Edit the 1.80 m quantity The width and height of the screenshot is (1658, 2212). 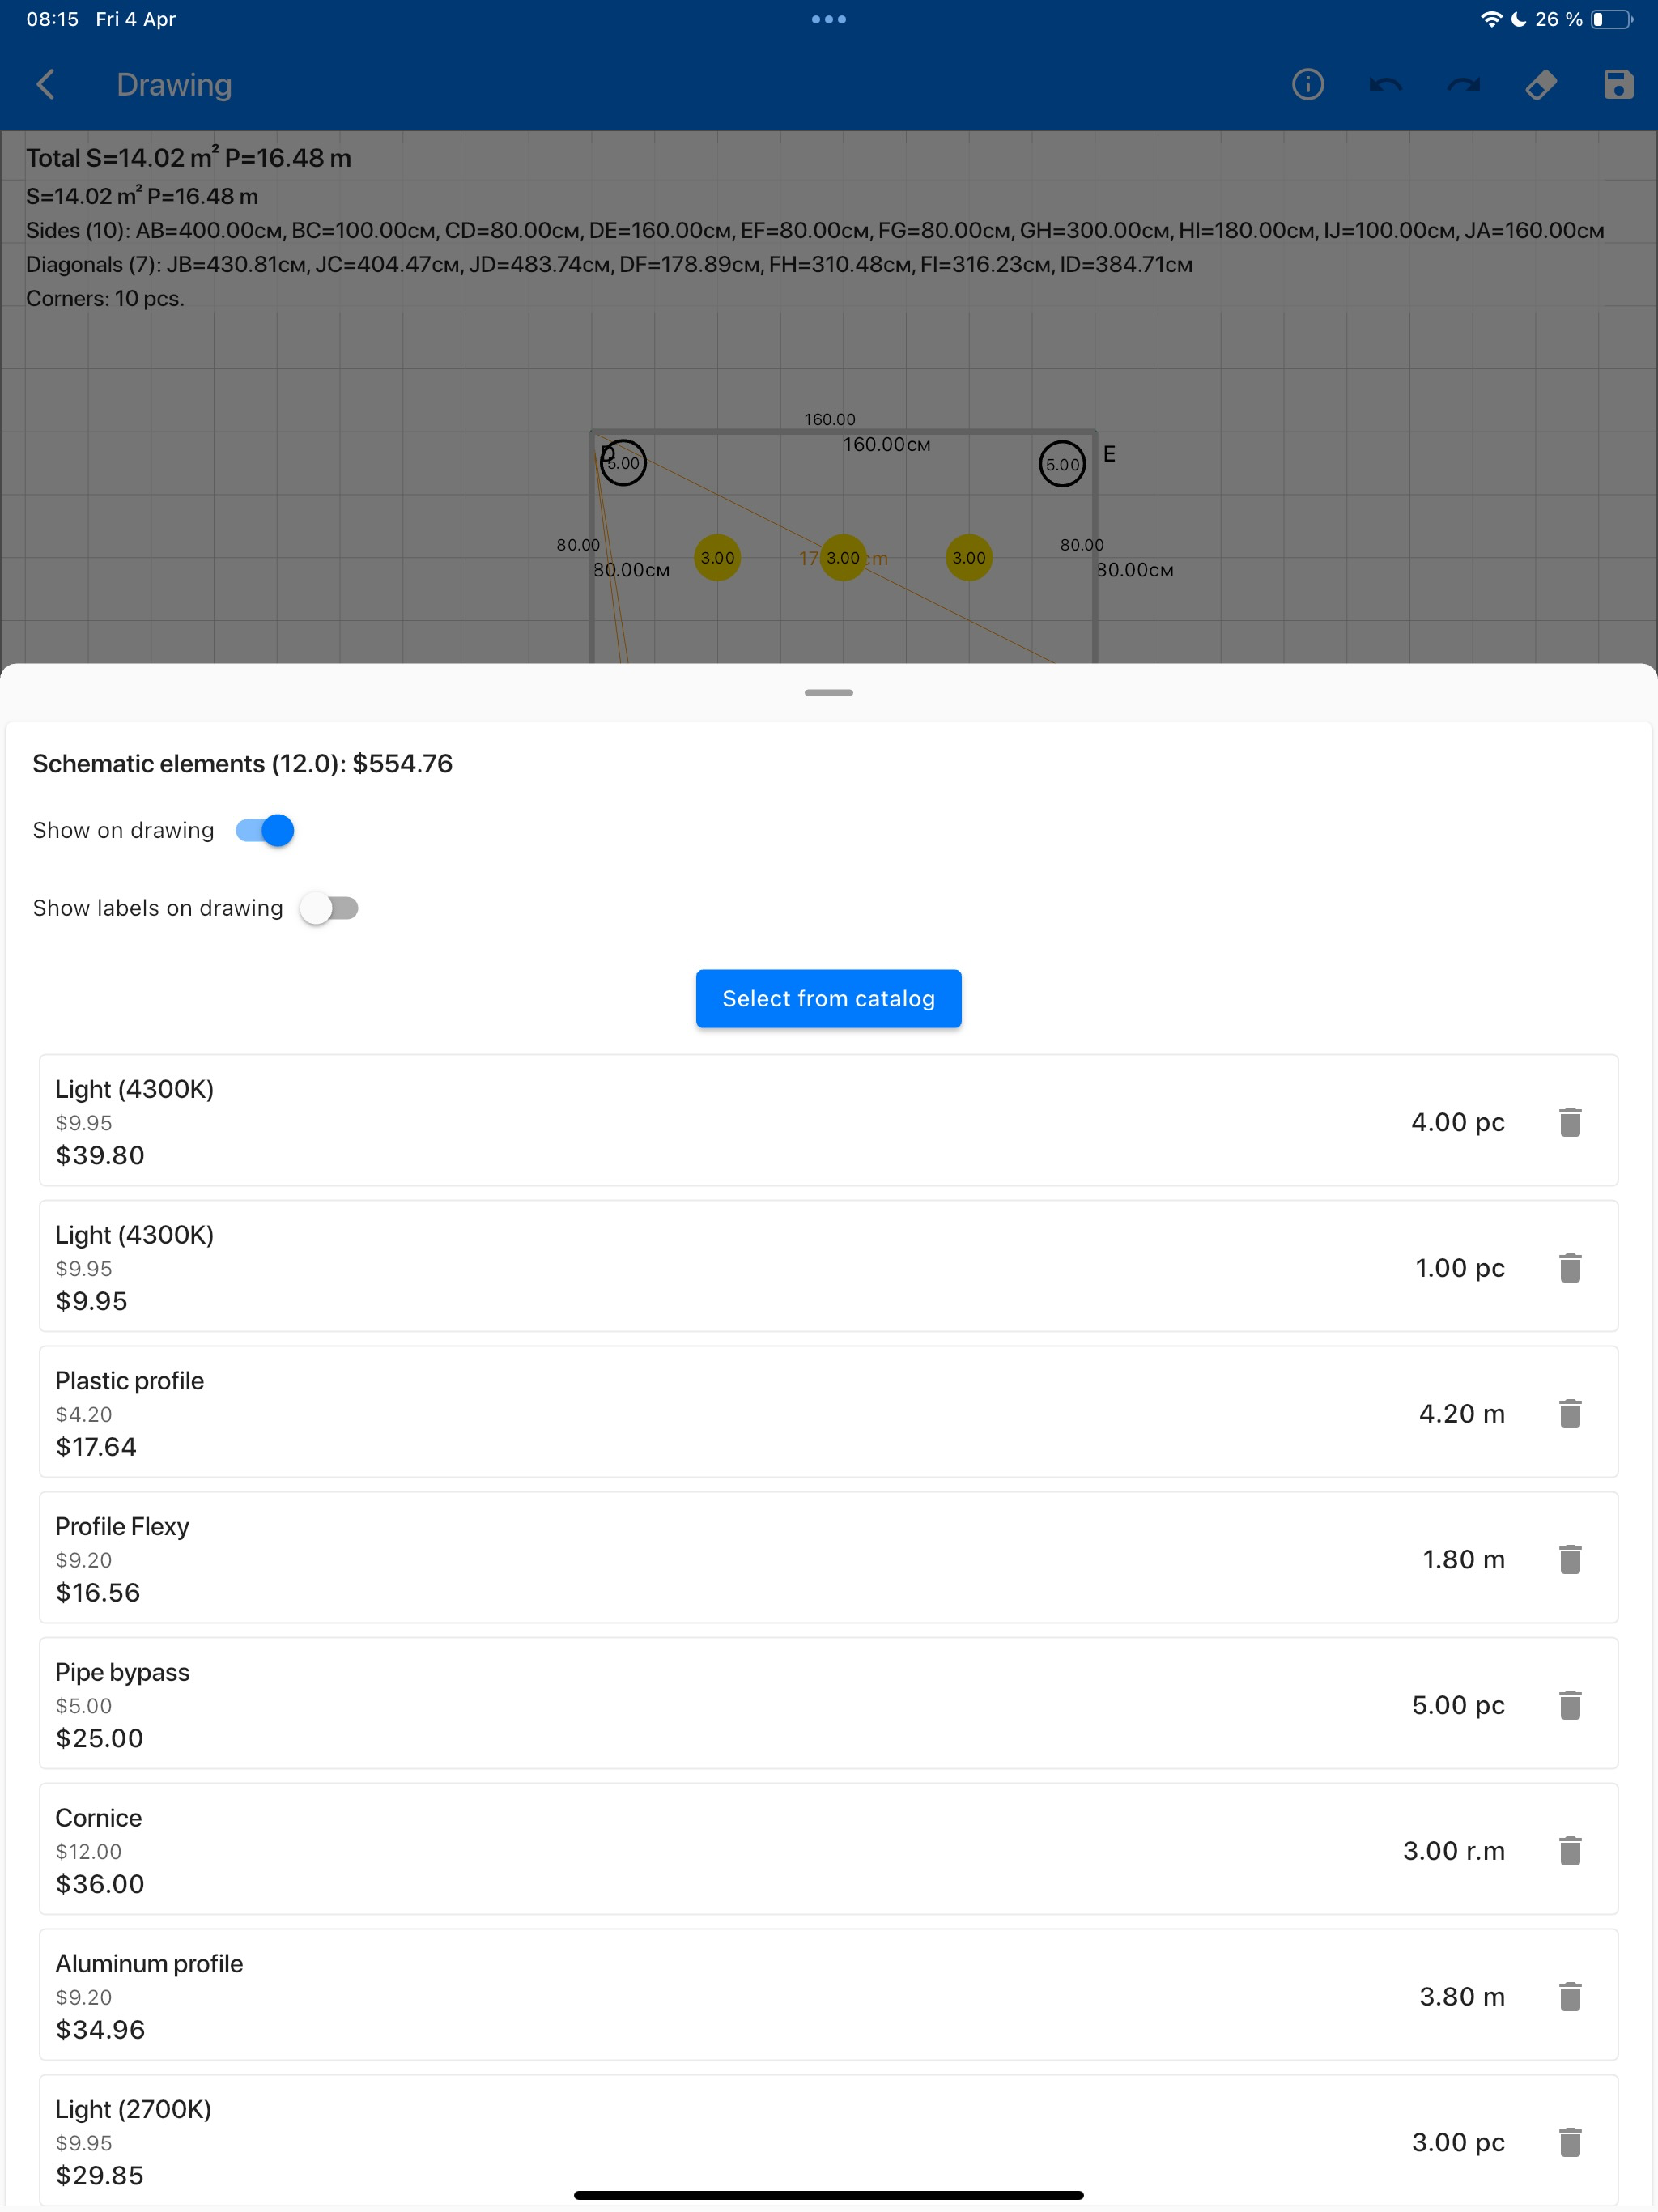(x=1464, y=1559)
